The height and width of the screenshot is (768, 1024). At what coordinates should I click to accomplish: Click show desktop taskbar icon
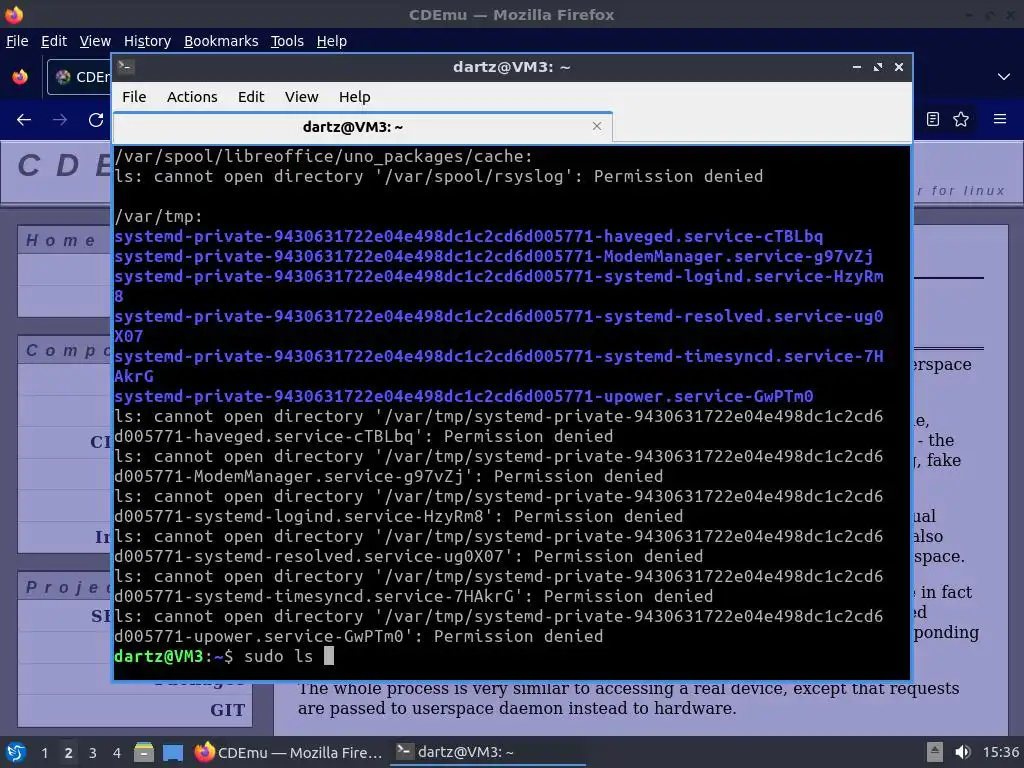pos(173,752)
